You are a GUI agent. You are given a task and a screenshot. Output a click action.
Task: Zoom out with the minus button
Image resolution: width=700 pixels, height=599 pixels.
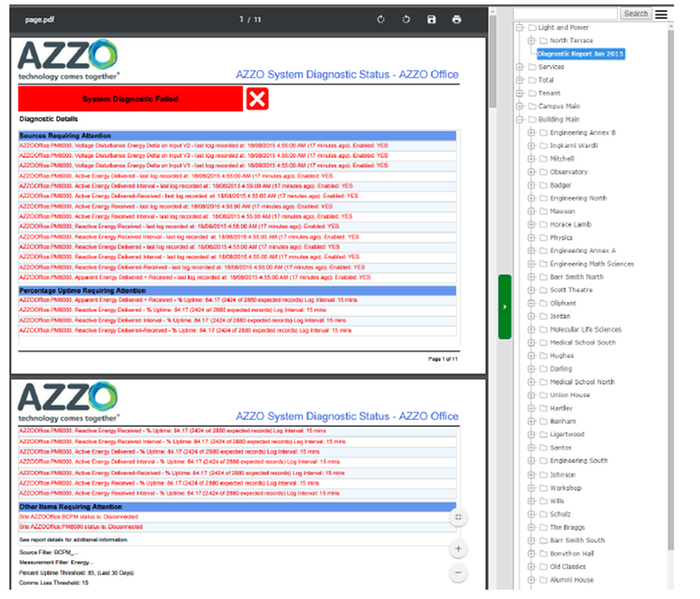coord(458,573)
